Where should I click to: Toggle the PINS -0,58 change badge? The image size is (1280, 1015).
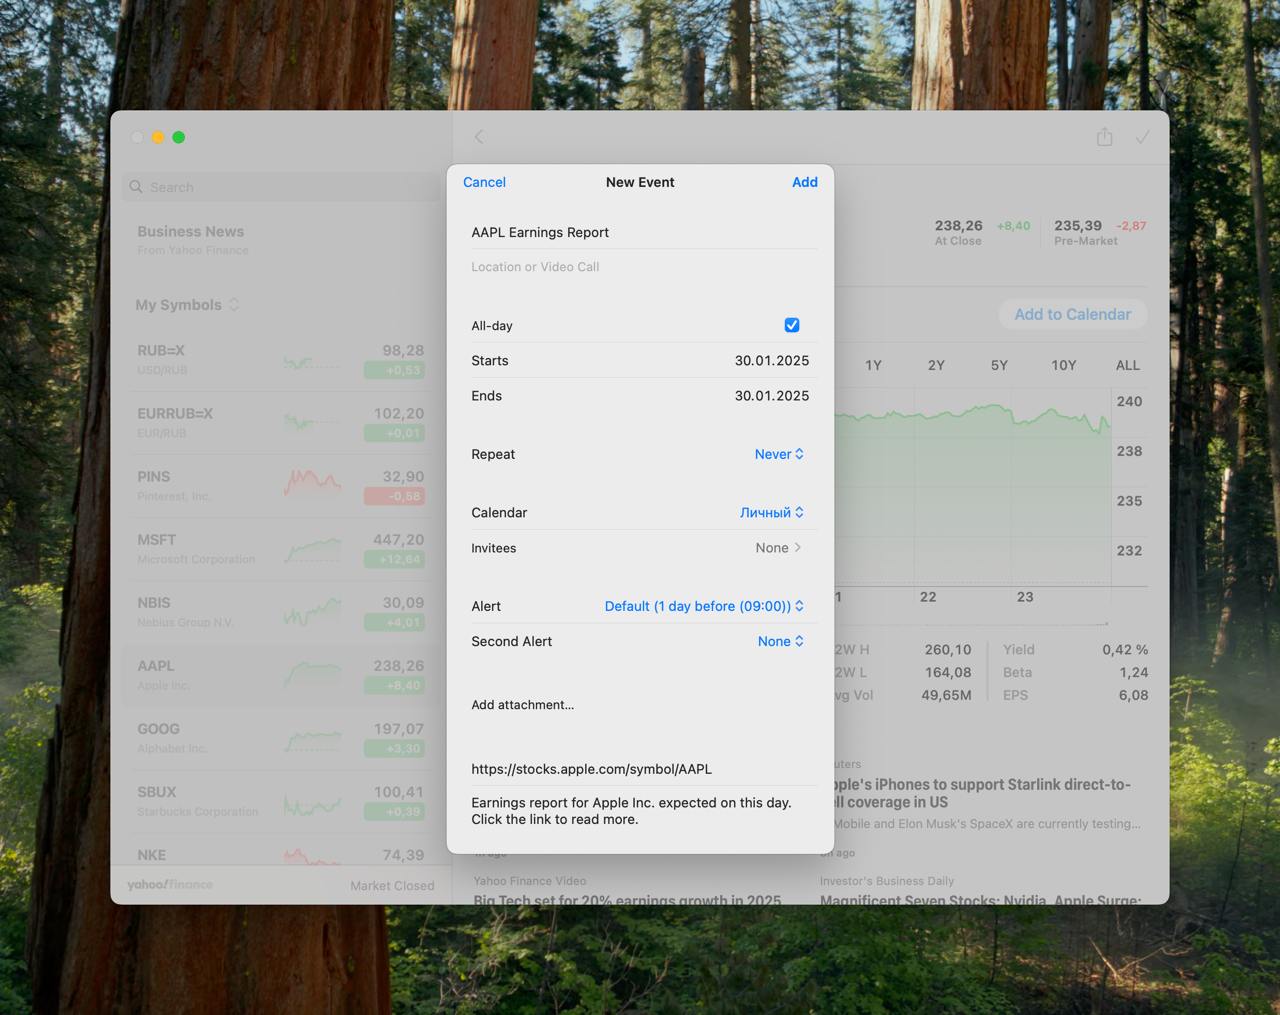(394, 496)
